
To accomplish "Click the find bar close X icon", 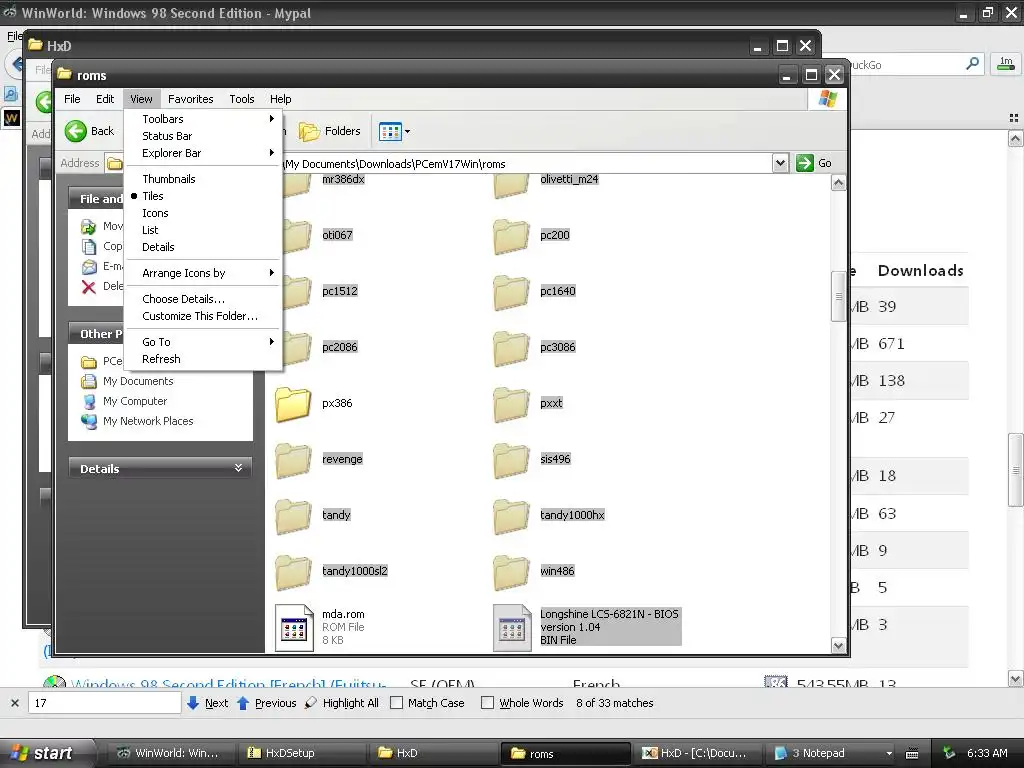I will [14, 703].
